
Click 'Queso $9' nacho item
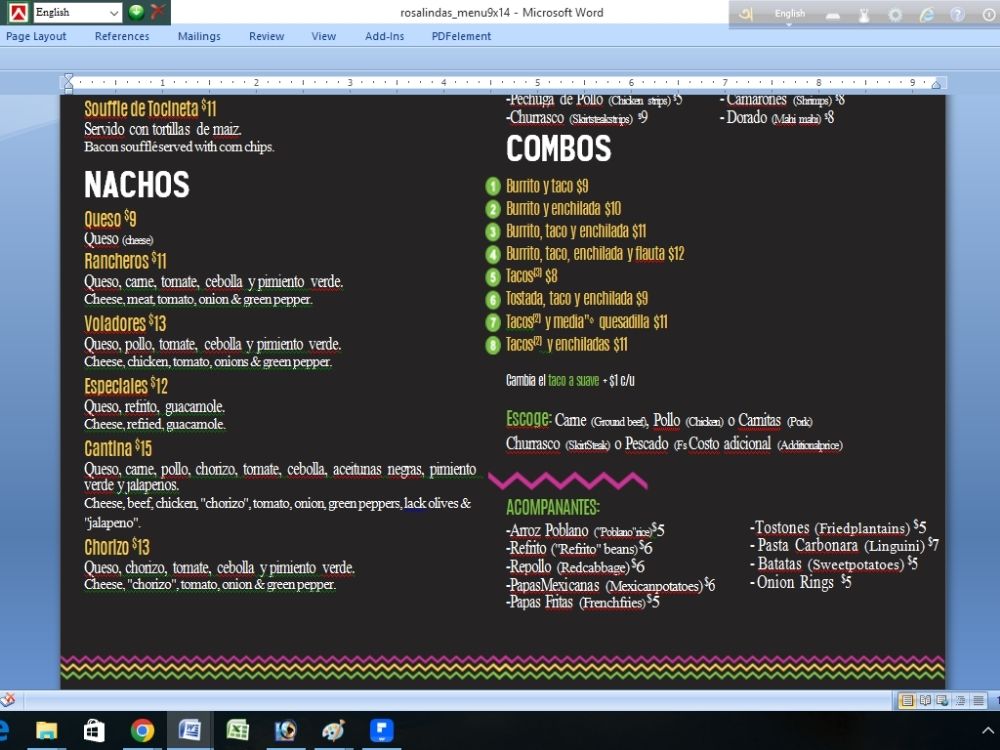click(x=110, y=219)
